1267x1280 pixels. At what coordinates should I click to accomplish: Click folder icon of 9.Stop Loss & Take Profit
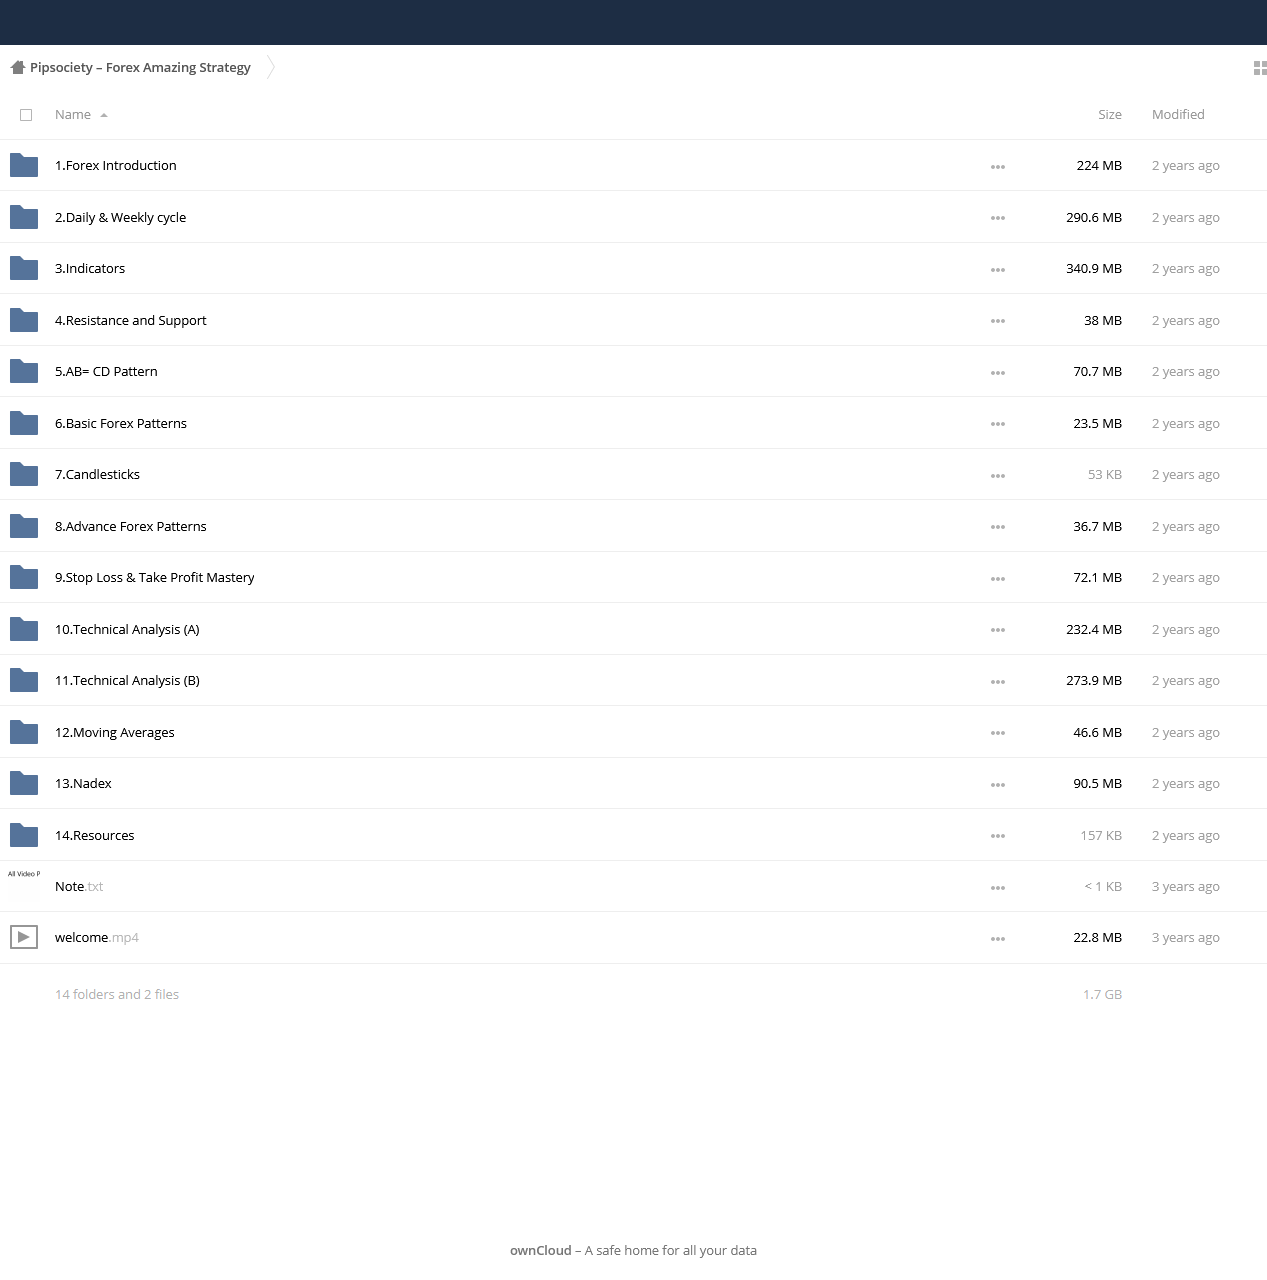click(x=24, y=577)
